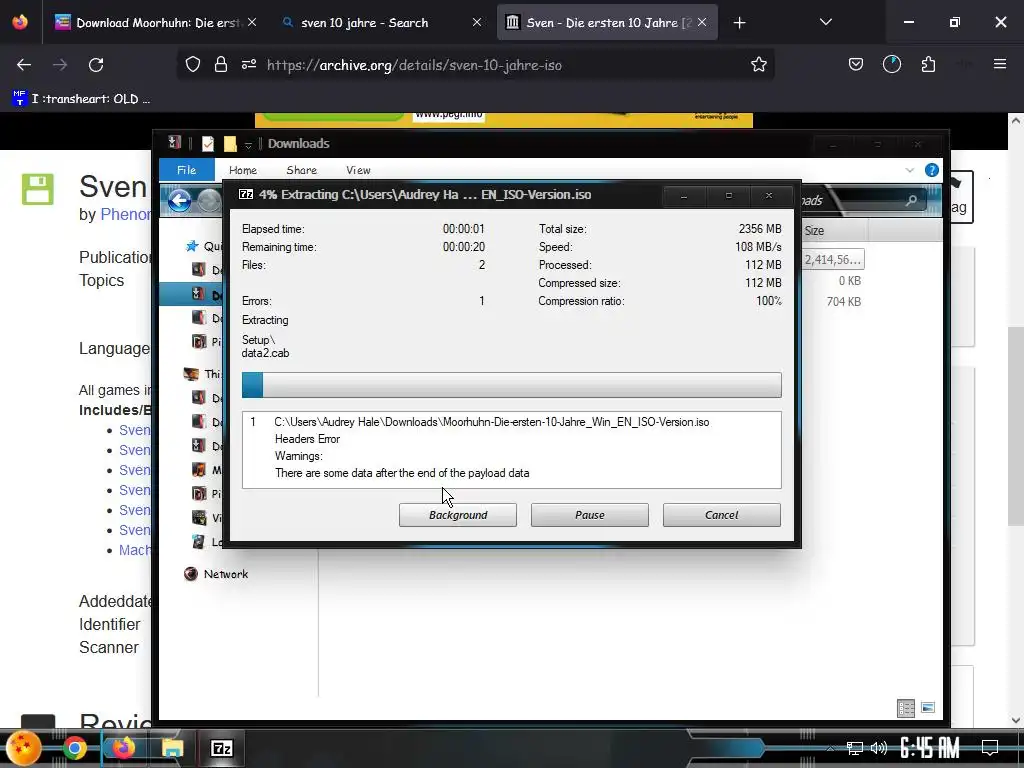This screenshot has height=768, width=1024.
Task: Save page to Pocket
Action: [856, 65]
